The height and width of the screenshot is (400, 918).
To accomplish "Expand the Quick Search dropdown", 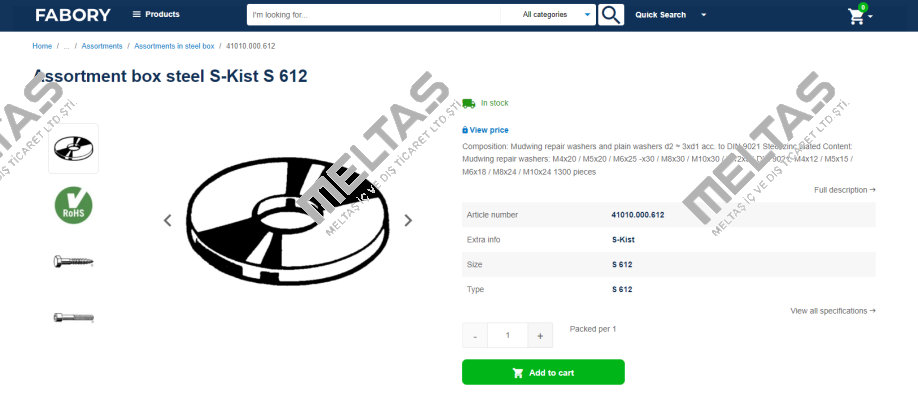I will coord(670,15).
